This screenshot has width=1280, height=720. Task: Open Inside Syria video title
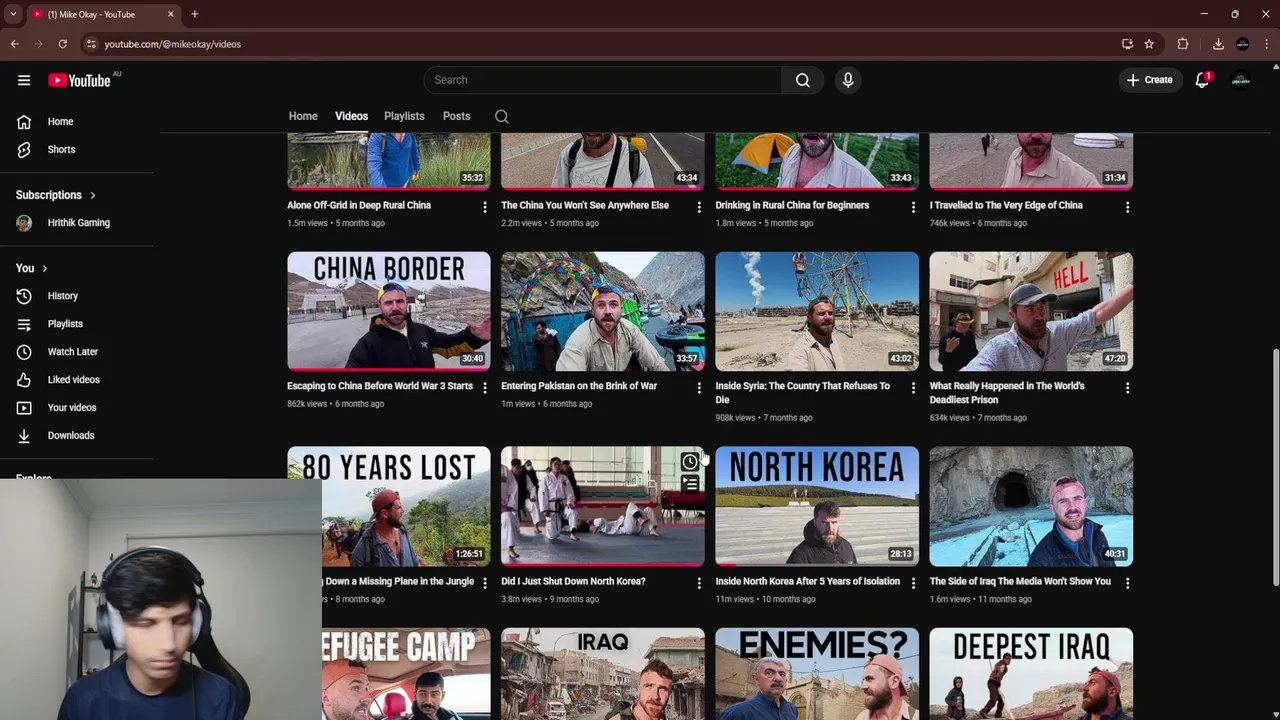[802, 393]
